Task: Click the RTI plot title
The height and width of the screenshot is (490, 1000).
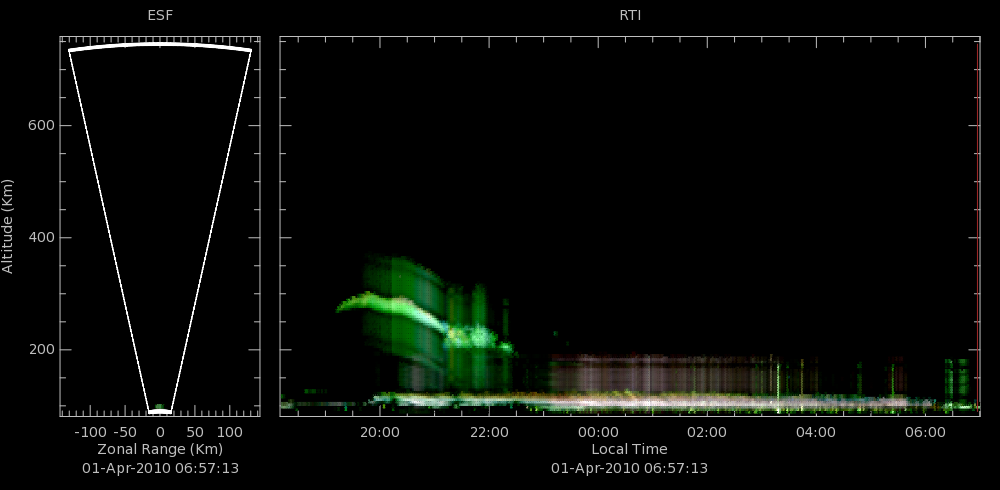Action: pyautogui.click(x=630, y=16)
